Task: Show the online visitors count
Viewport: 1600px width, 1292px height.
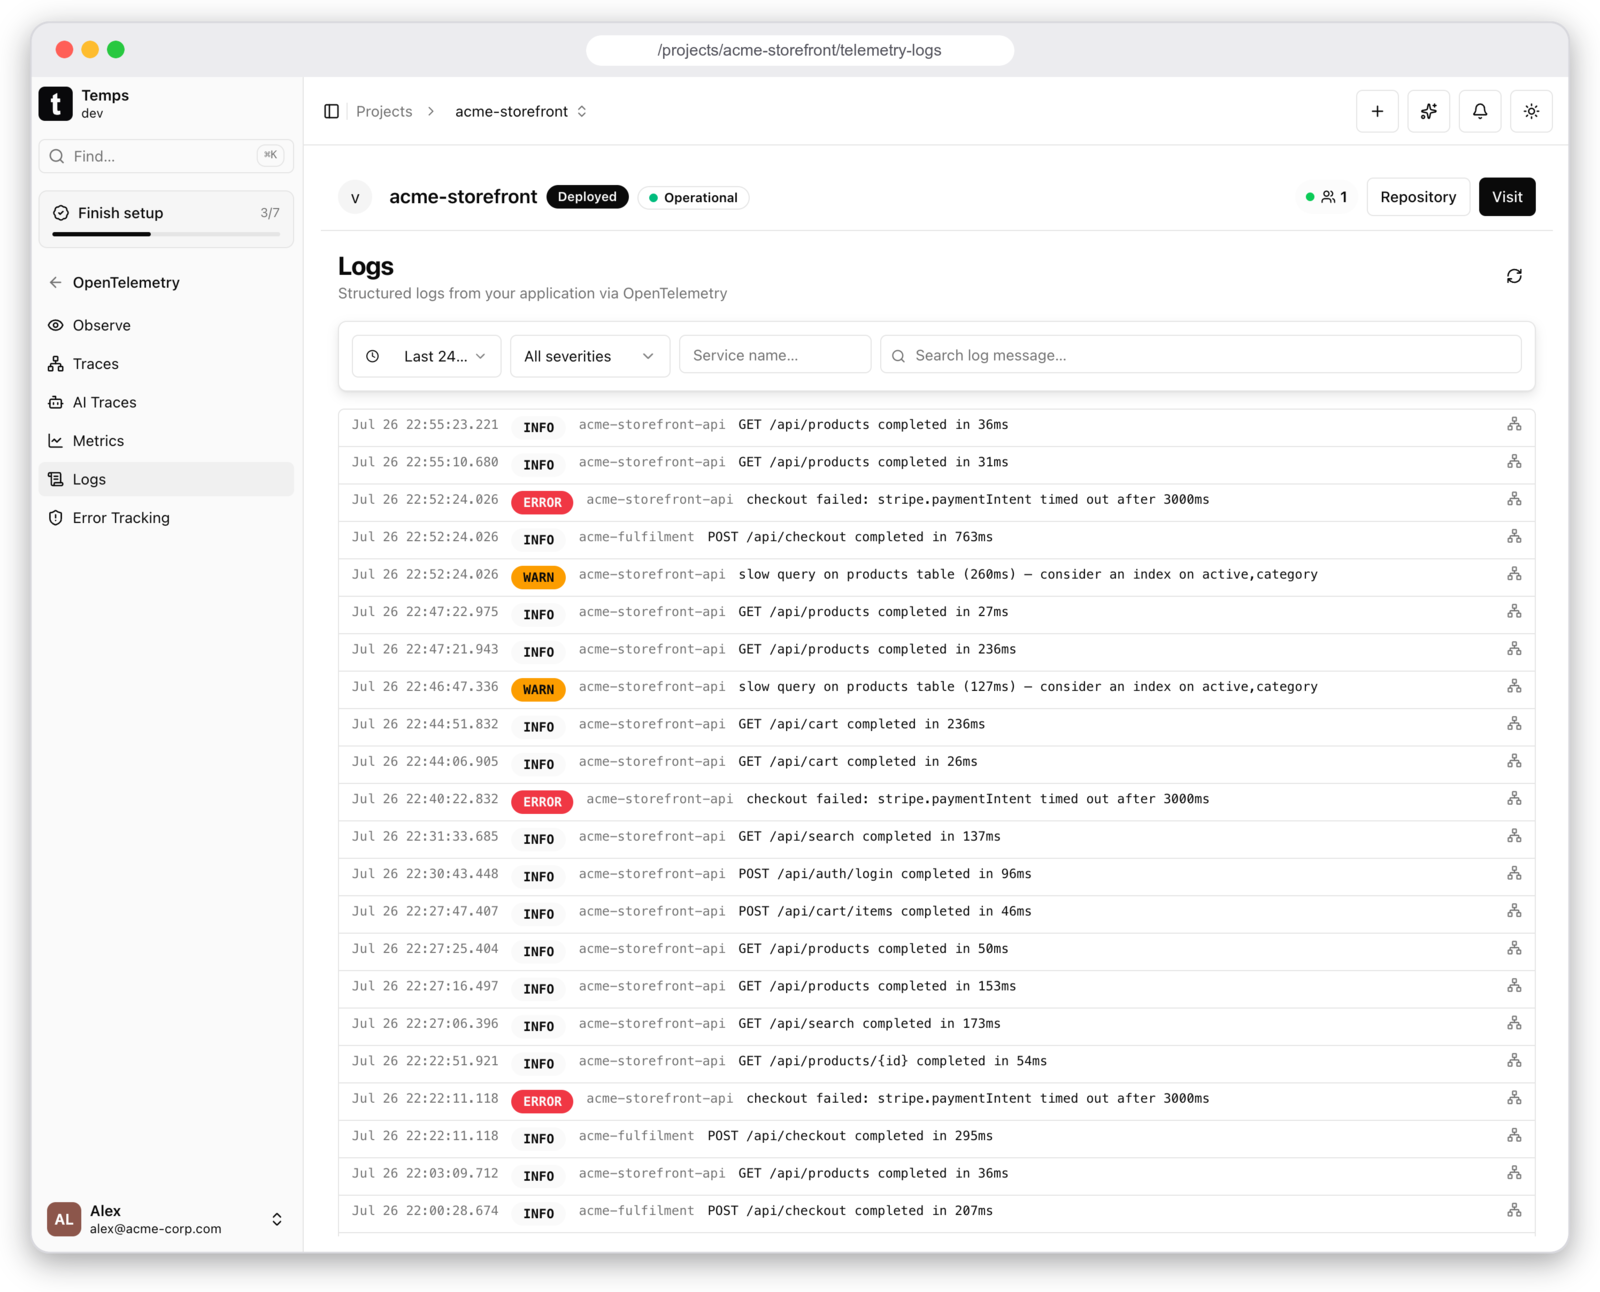Action: 1327,197
